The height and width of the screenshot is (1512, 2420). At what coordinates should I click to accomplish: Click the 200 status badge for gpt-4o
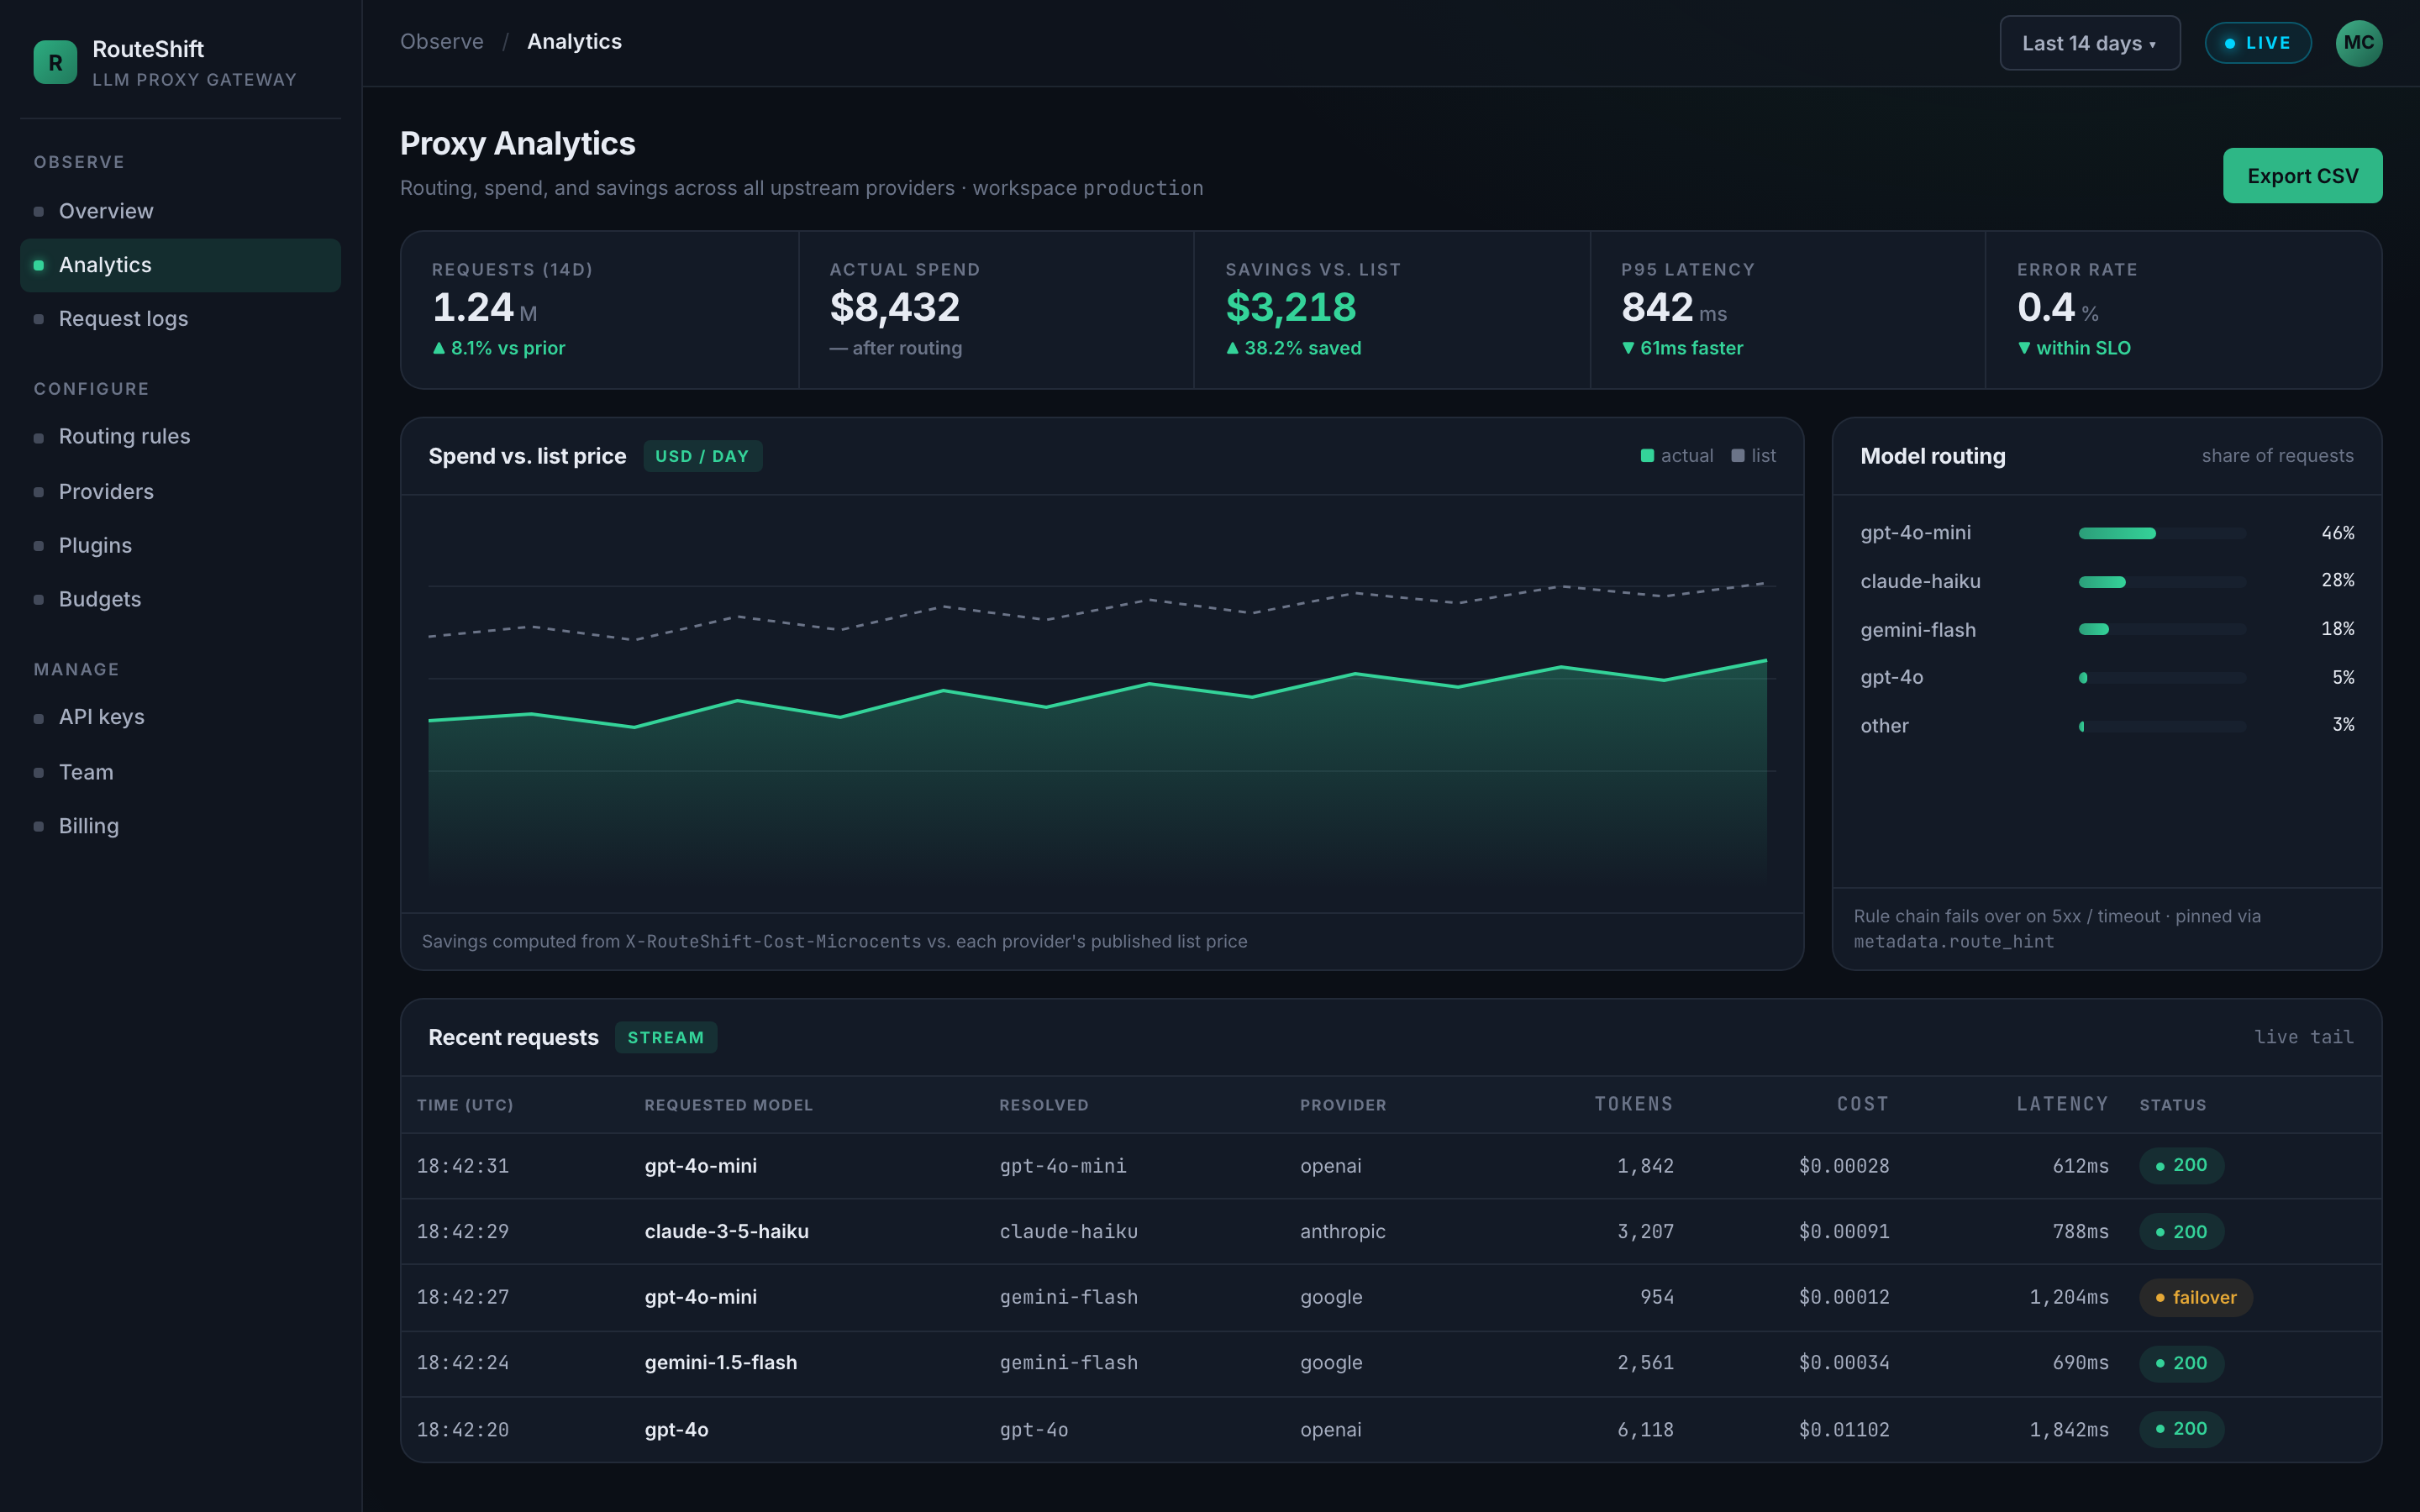(x=2181, y=1429)
